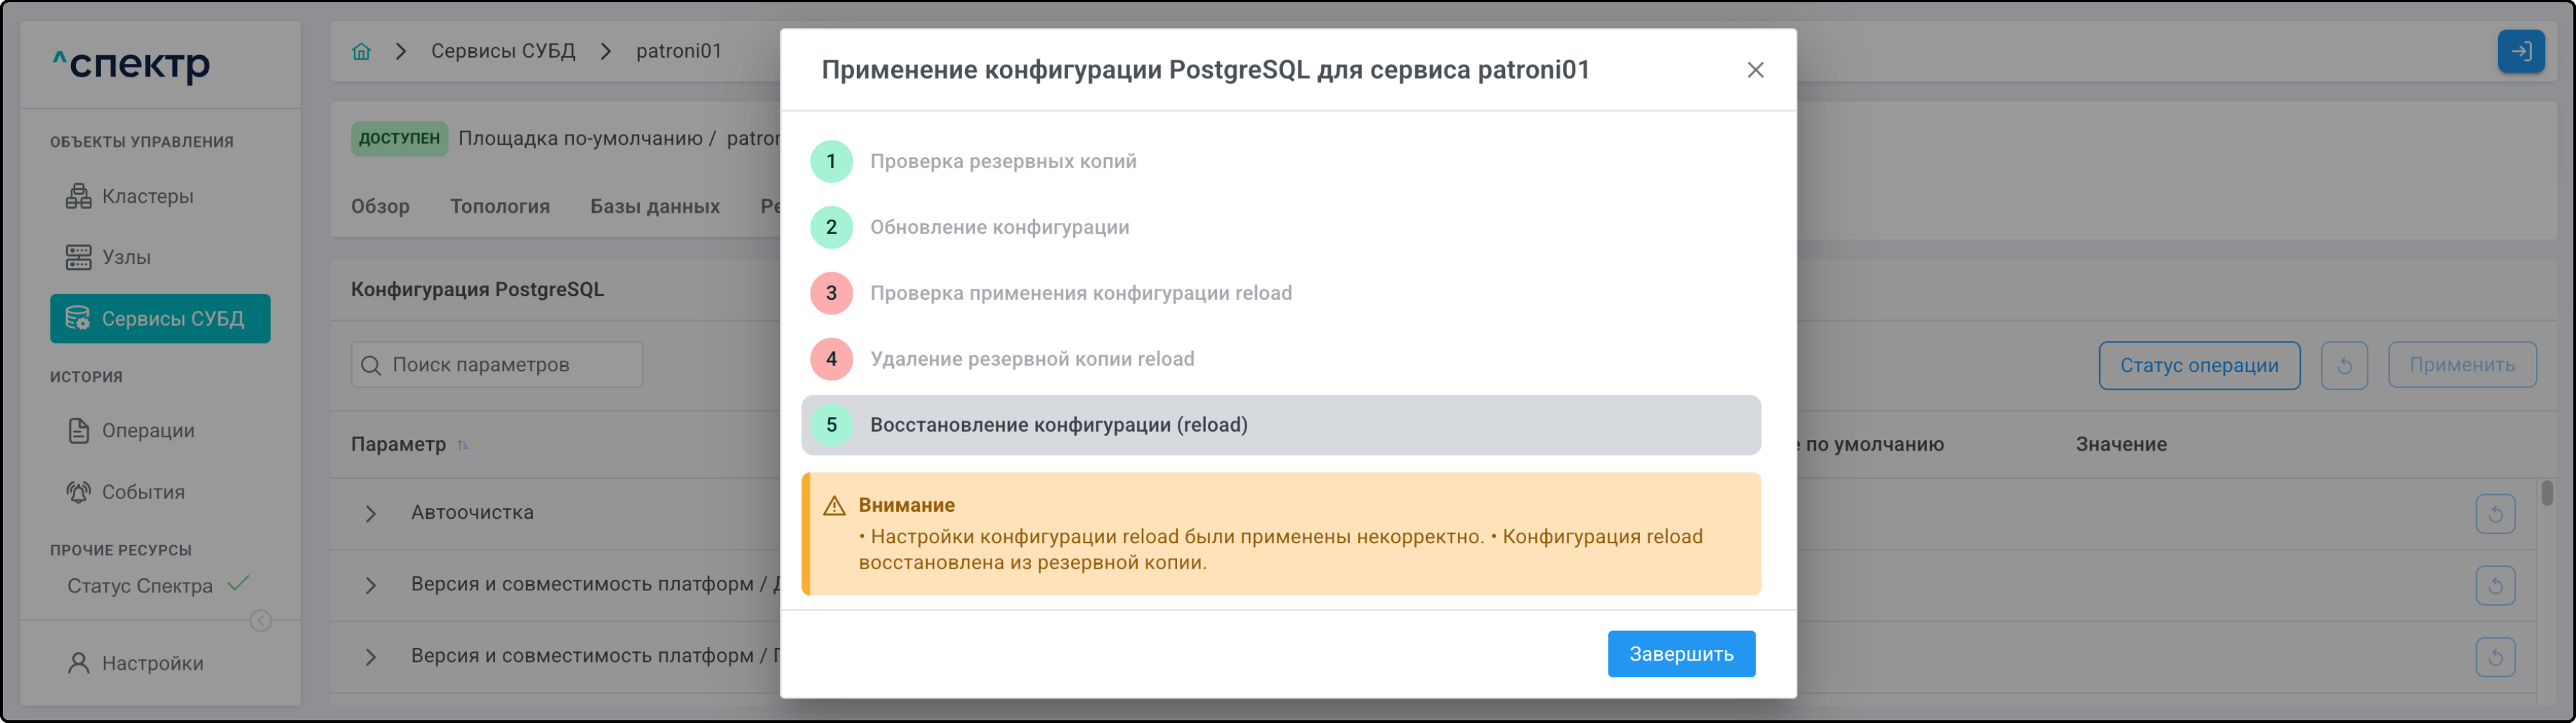Switch to the Базы данных tab
2576x723 pixels.
654,206
